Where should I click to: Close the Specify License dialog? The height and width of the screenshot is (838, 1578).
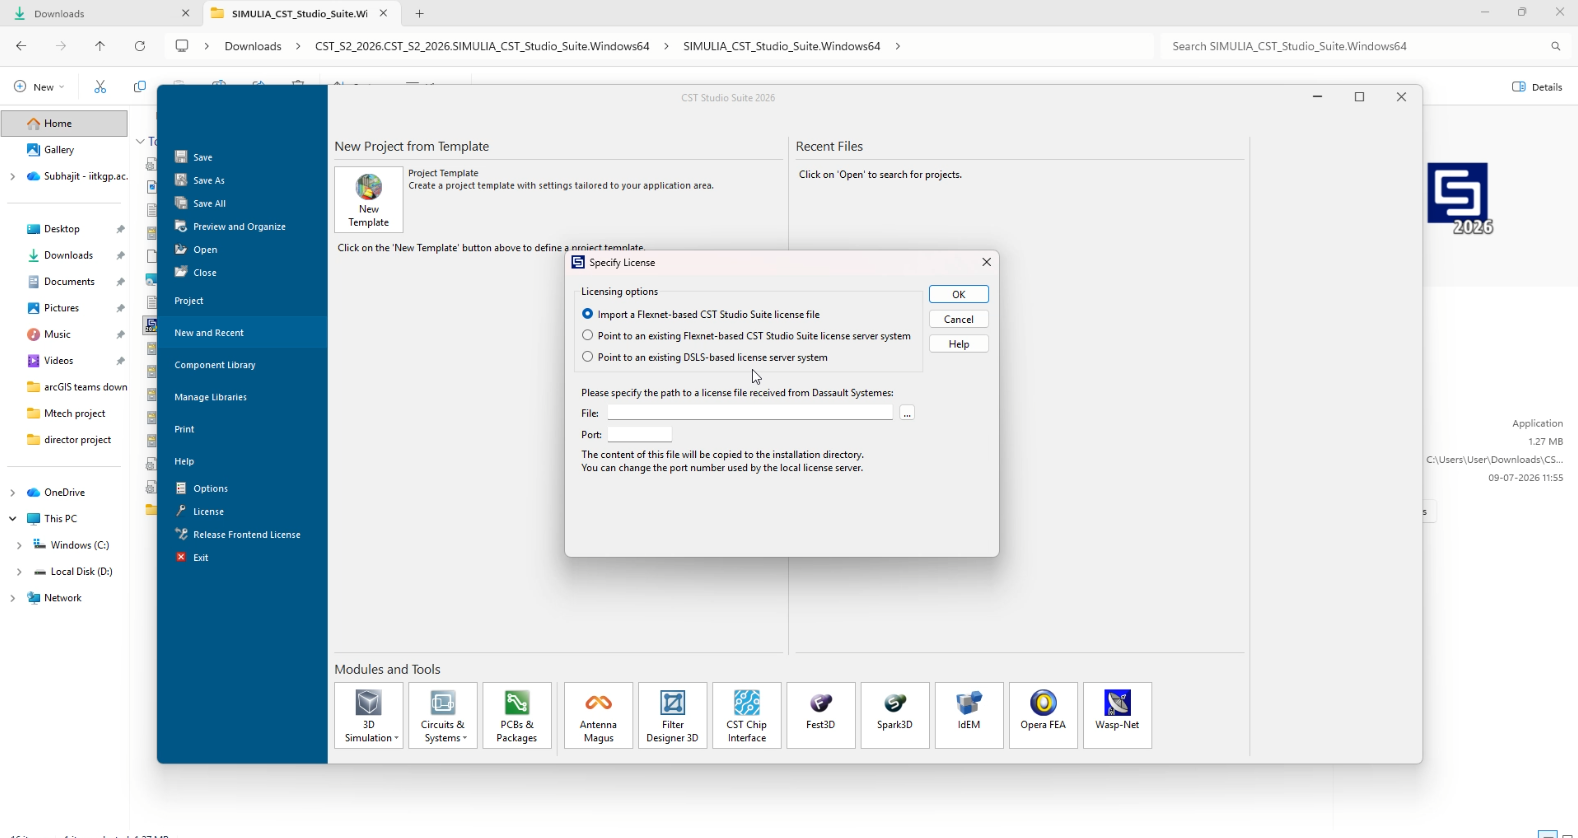coord(986,262)
